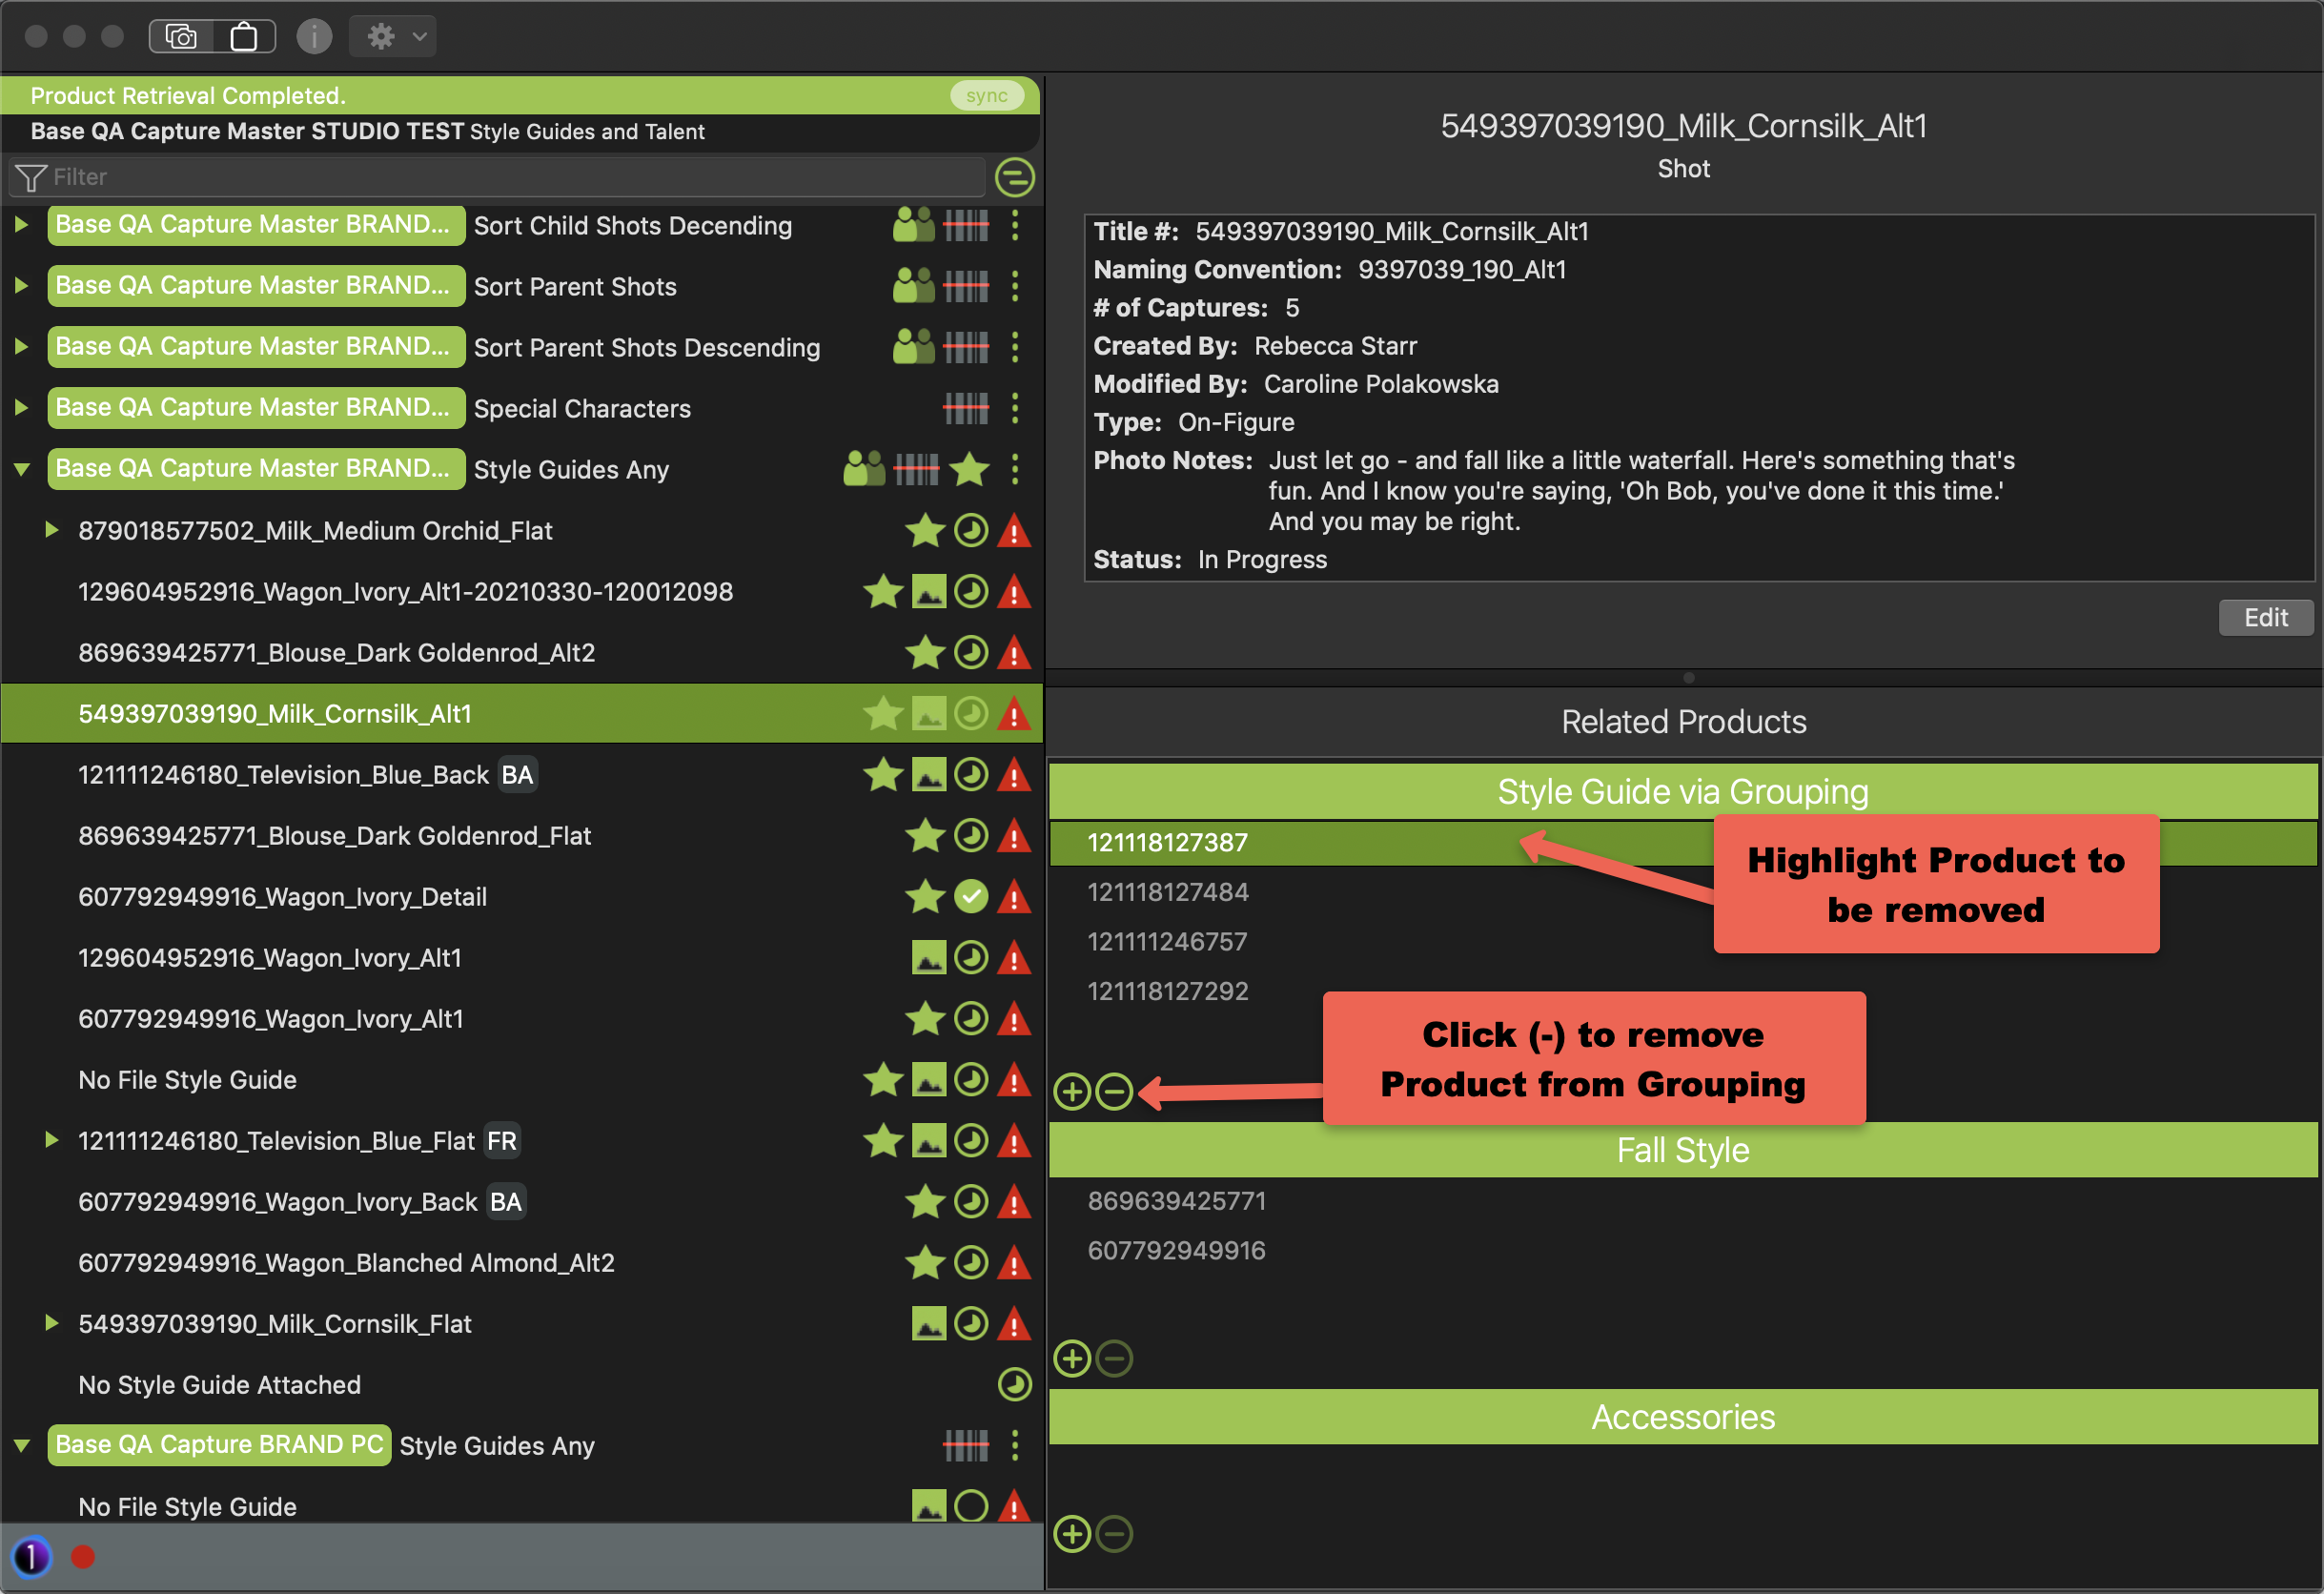
Task: Toggle the green checkmark status on 607792949916_Wagon_Ivory_Detail
Action: (x=970, y=897)
